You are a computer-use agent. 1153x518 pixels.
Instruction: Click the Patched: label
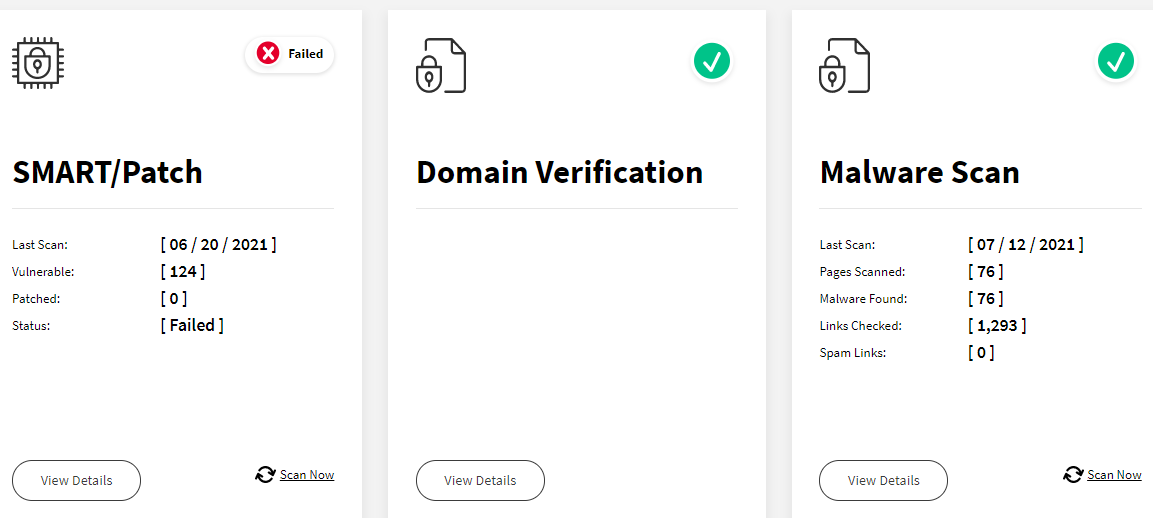(36, 299)
